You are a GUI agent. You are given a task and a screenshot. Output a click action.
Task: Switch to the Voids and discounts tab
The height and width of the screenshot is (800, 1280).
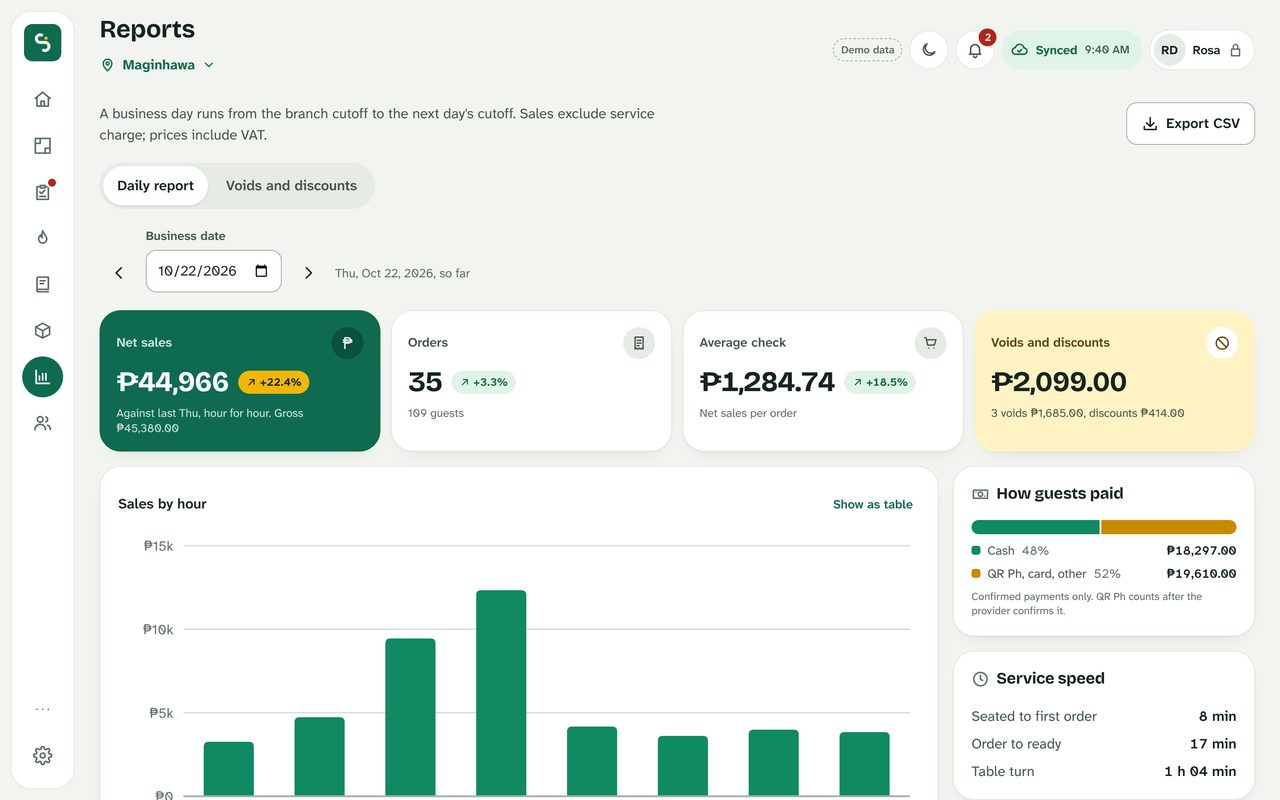coord(291,186)
